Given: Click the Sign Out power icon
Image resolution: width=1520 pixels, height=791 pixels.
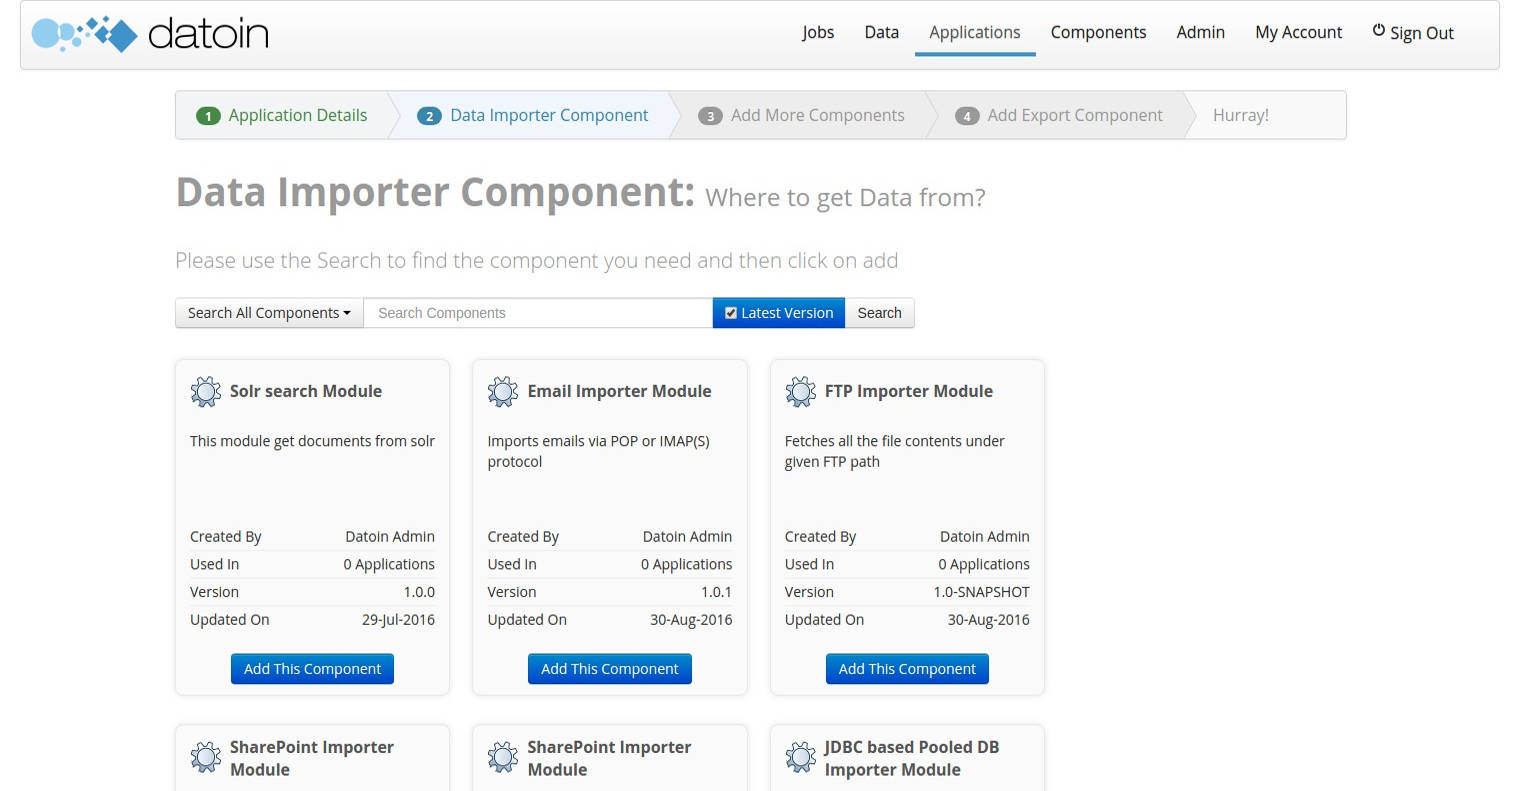Looking at the screenshot, I should pyautogui.click(x=1379, y=31).
